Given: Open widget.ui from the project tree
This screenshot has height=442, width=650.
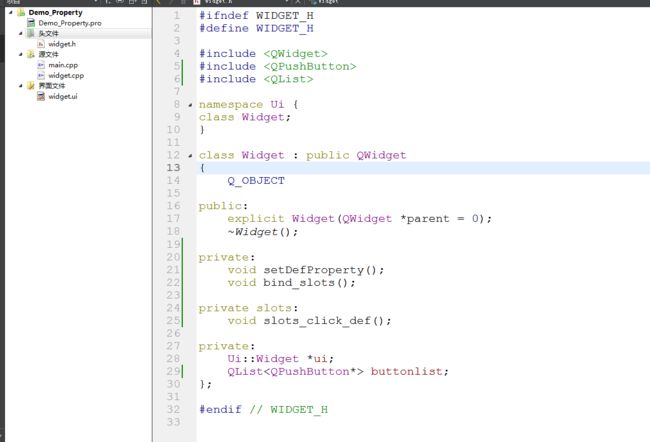Looking at the screenshot, I should (63, 97).
